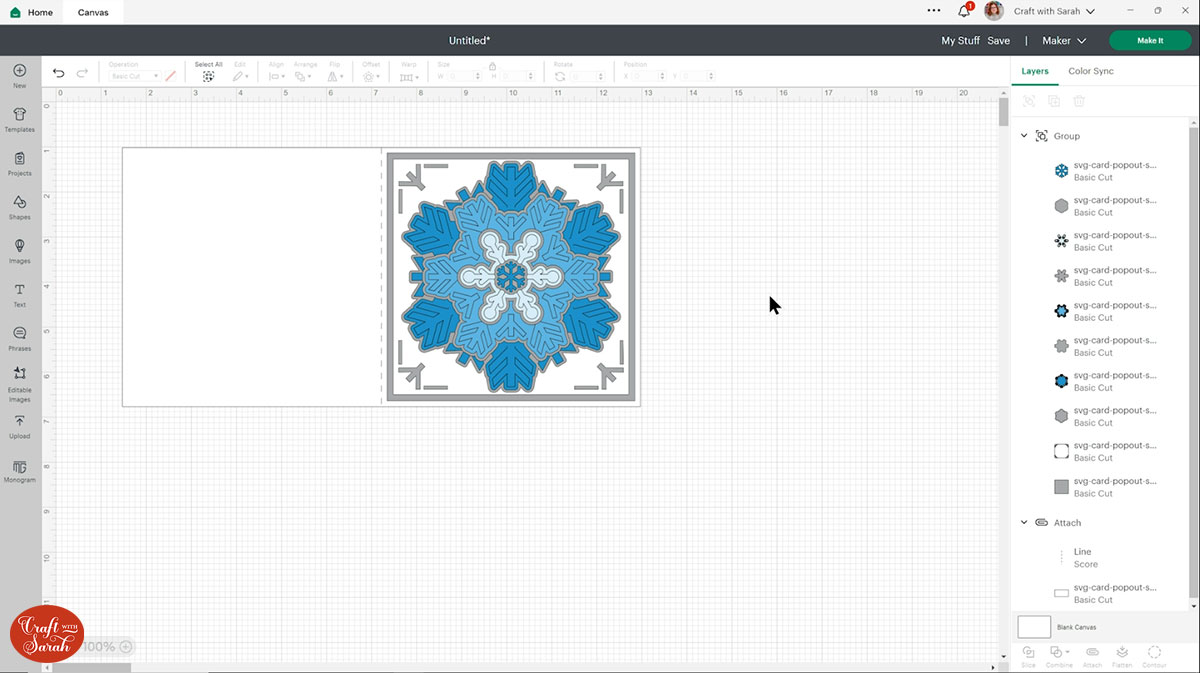Collapse the Attach layer tree
This screenshot has width=1200, height=673.
coord(1024,522)
